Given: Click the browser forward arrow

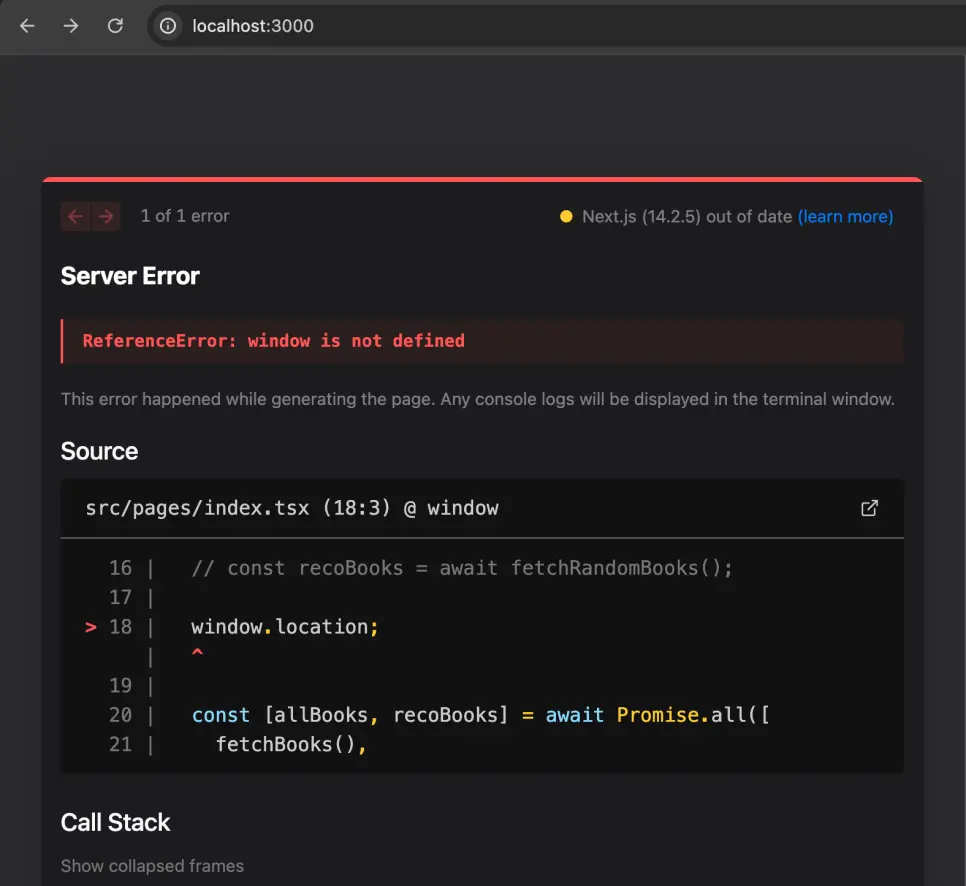Looking at the screenshot, I should point(71,26).
